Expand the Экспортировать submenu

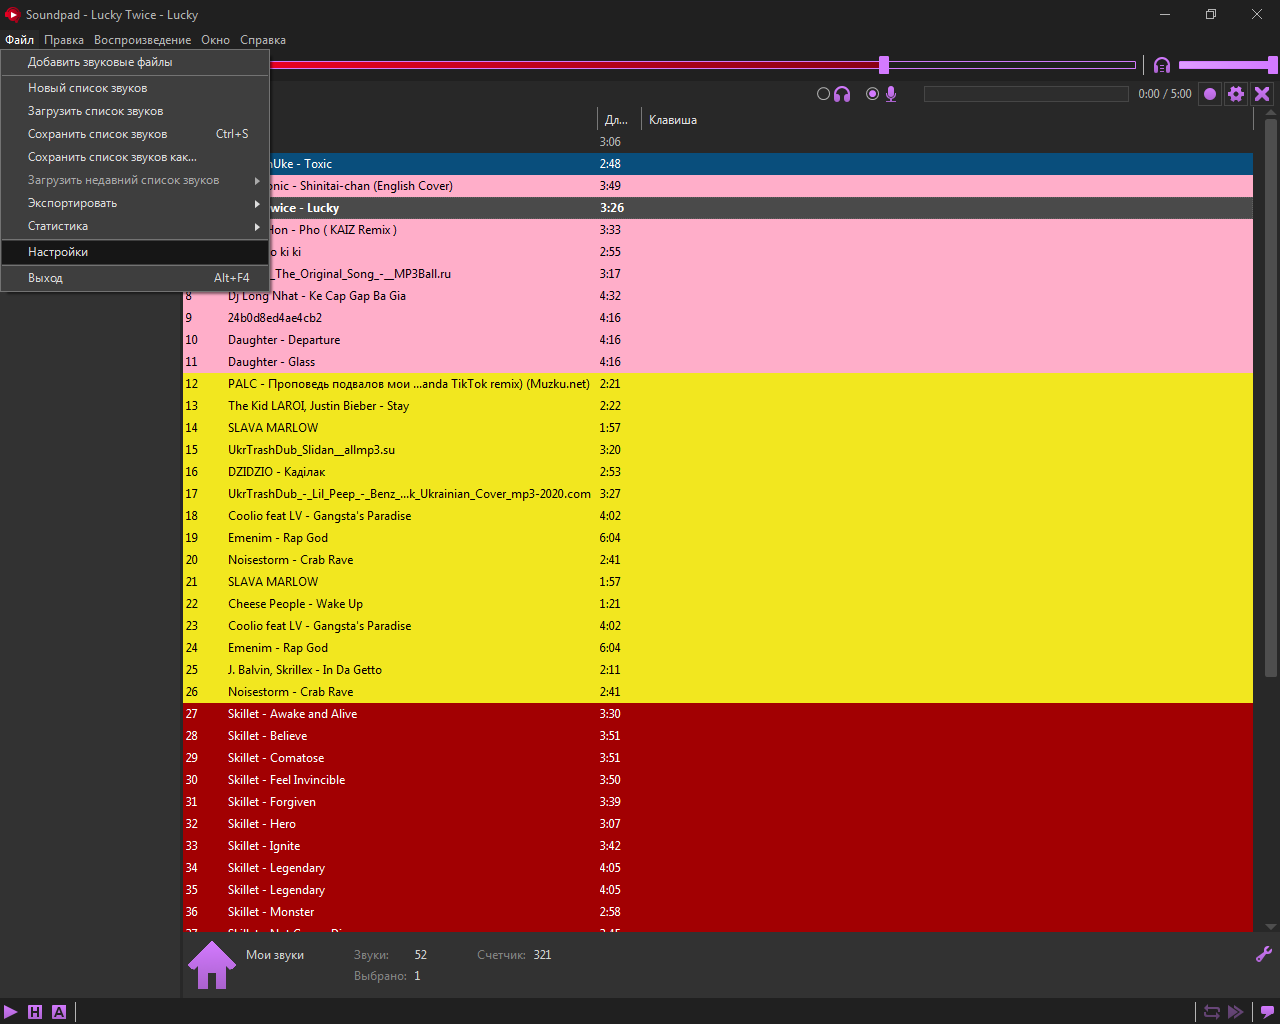coord(135,203)
